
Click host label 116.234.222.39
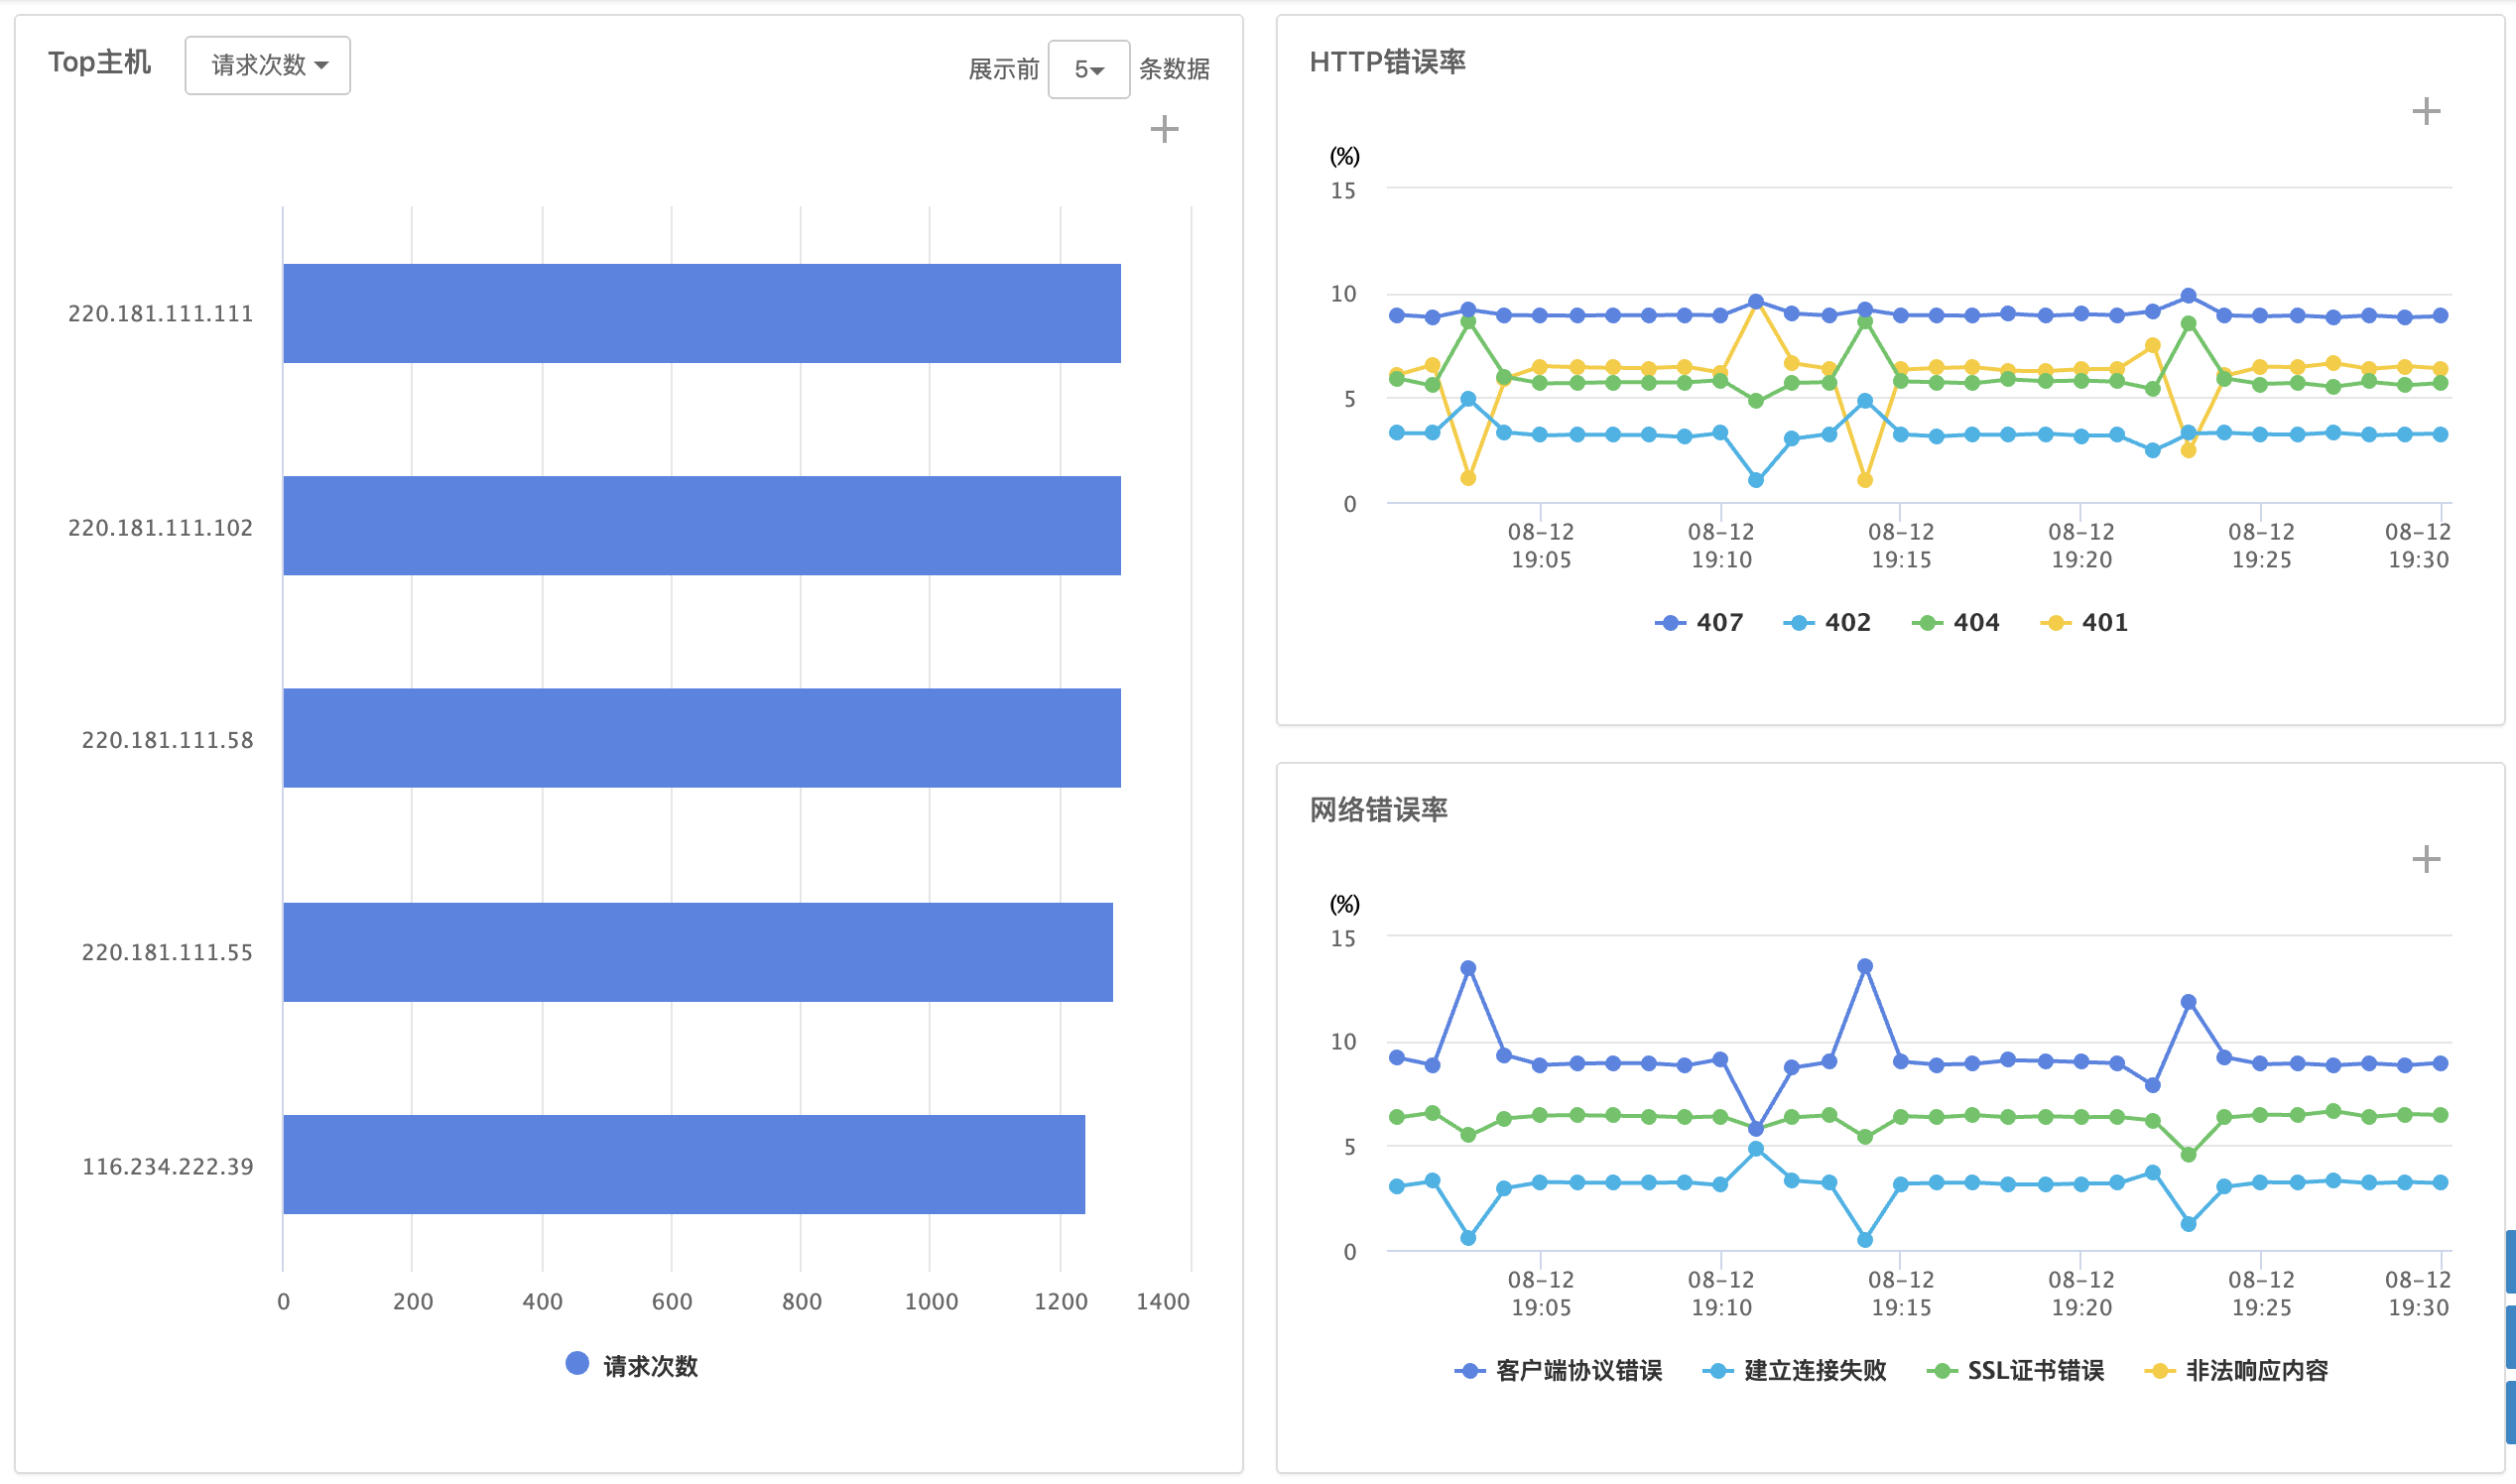coord(168,1166)
